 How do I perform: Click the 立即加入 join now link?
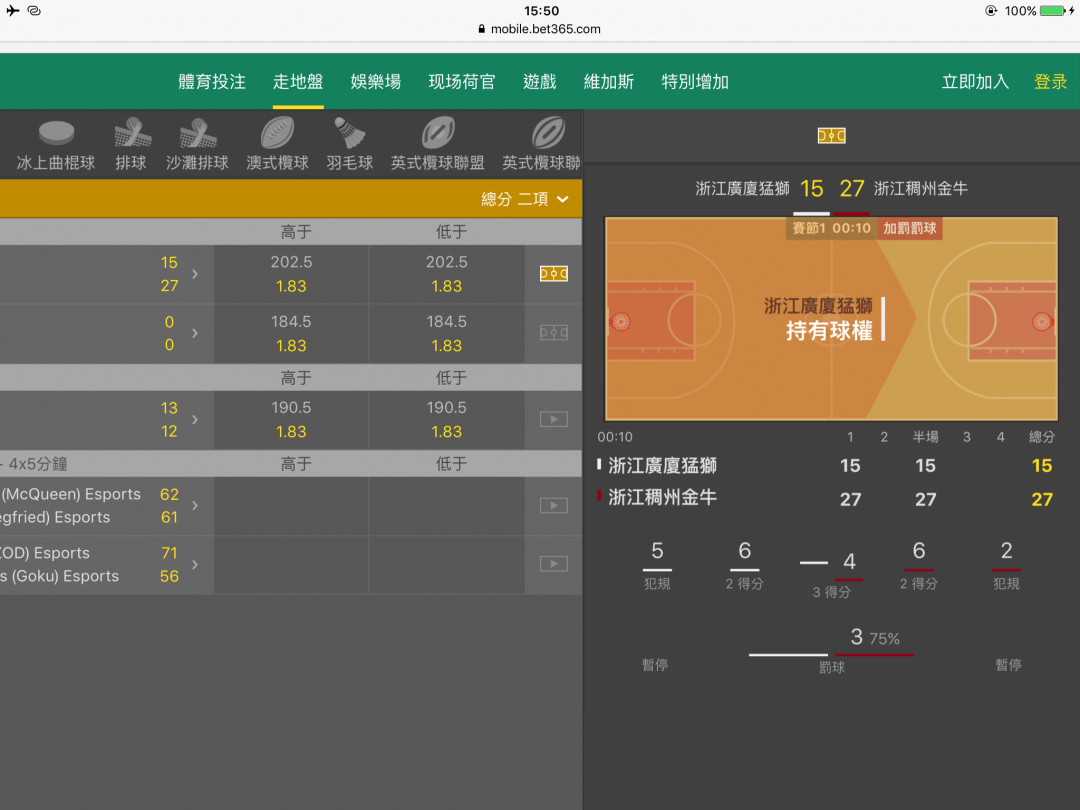pyautogui.click(x=975, y=82)
